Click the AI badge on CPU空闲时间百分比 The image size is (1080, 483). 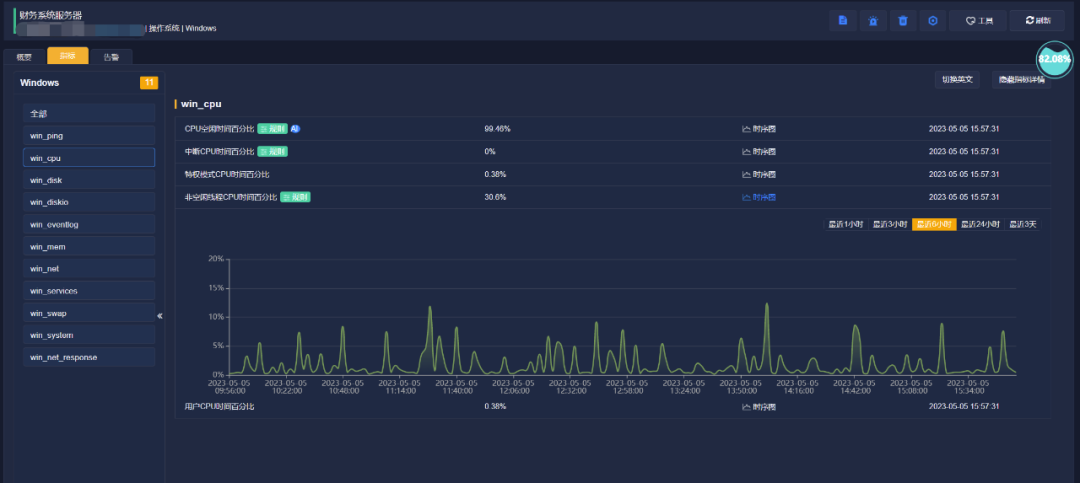point(295,129)
